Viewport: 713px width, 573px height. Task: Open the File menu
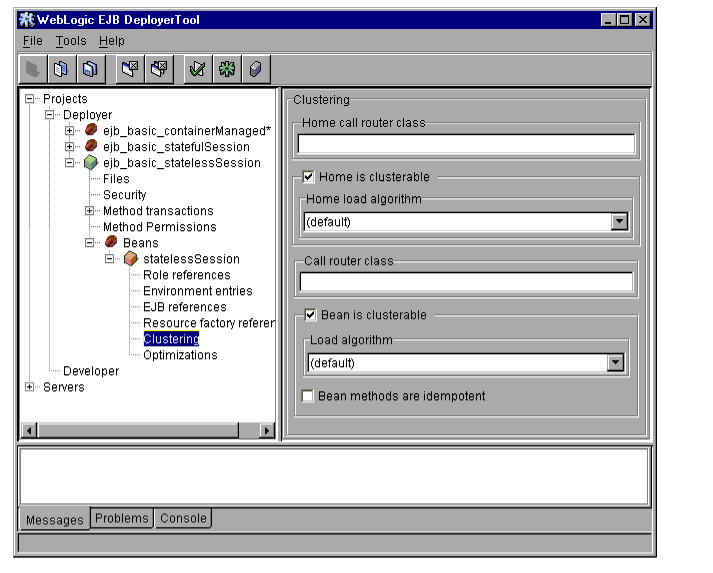pos(33,41)
